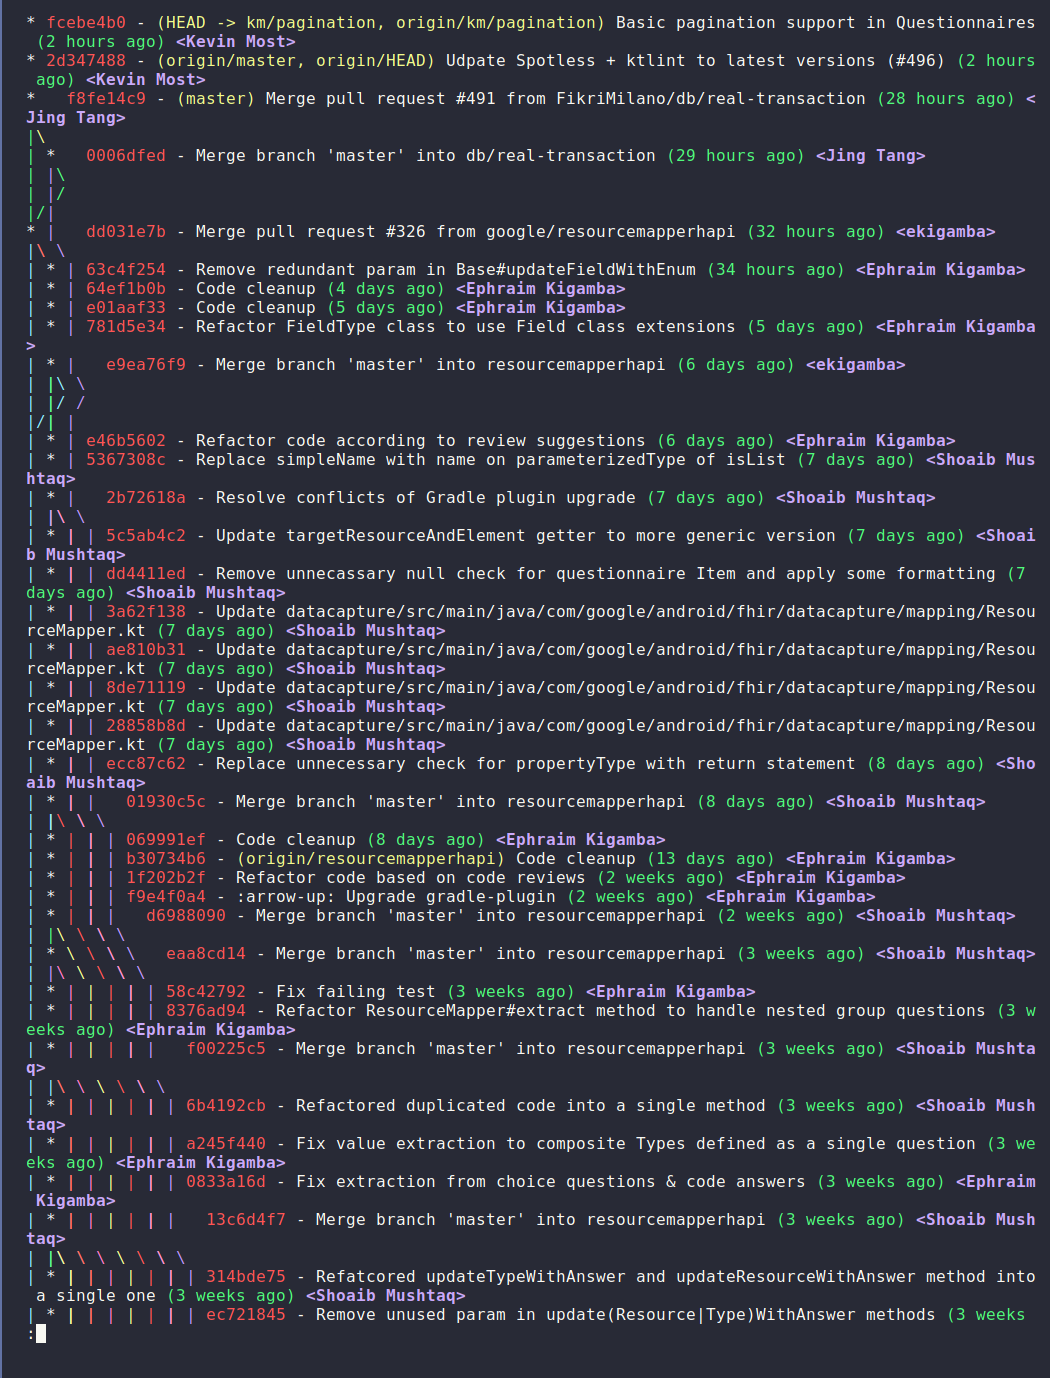This screenshot has width=1050, height=1378.
Task: Select commit hash e46b5602
Action: (x=126, y=440)
